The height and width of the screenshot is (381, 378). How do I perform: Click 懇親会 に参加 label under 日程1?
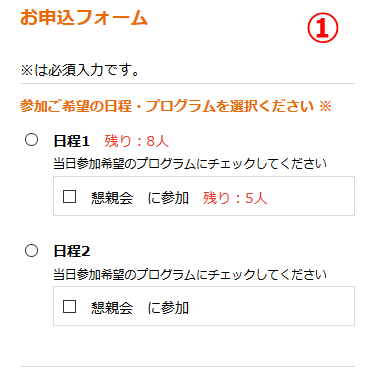click(x=140, y=198)
